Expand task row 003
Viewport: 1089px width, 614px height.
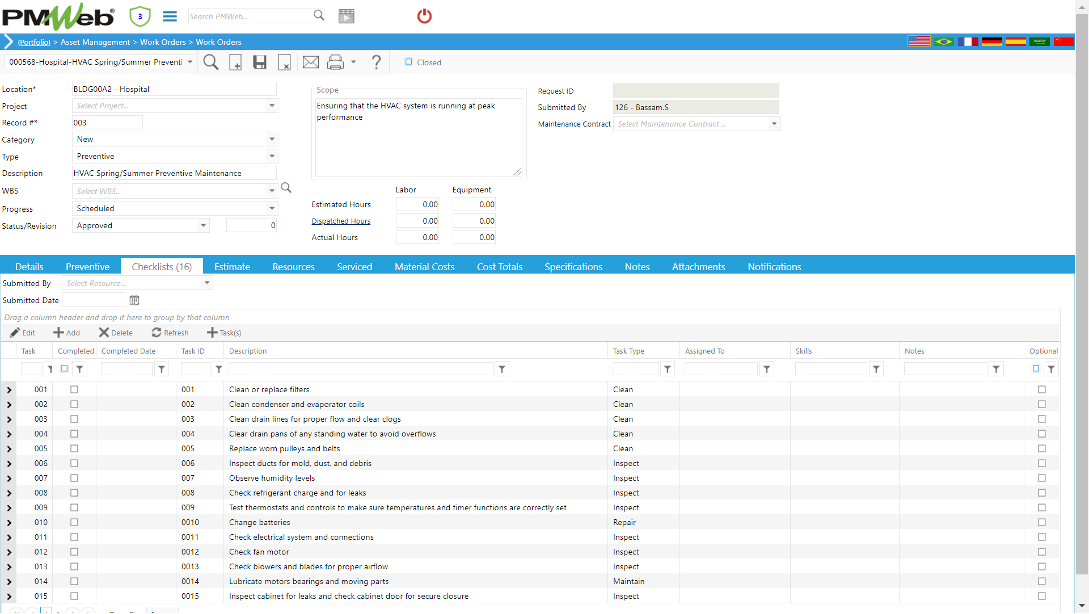9,420
